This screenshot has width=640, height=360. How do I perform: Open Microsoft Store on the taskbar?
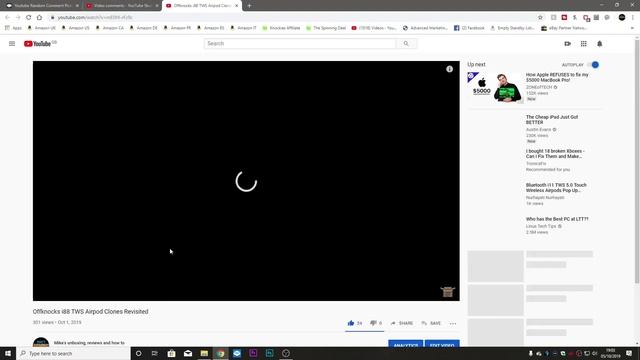pos(171,353)
